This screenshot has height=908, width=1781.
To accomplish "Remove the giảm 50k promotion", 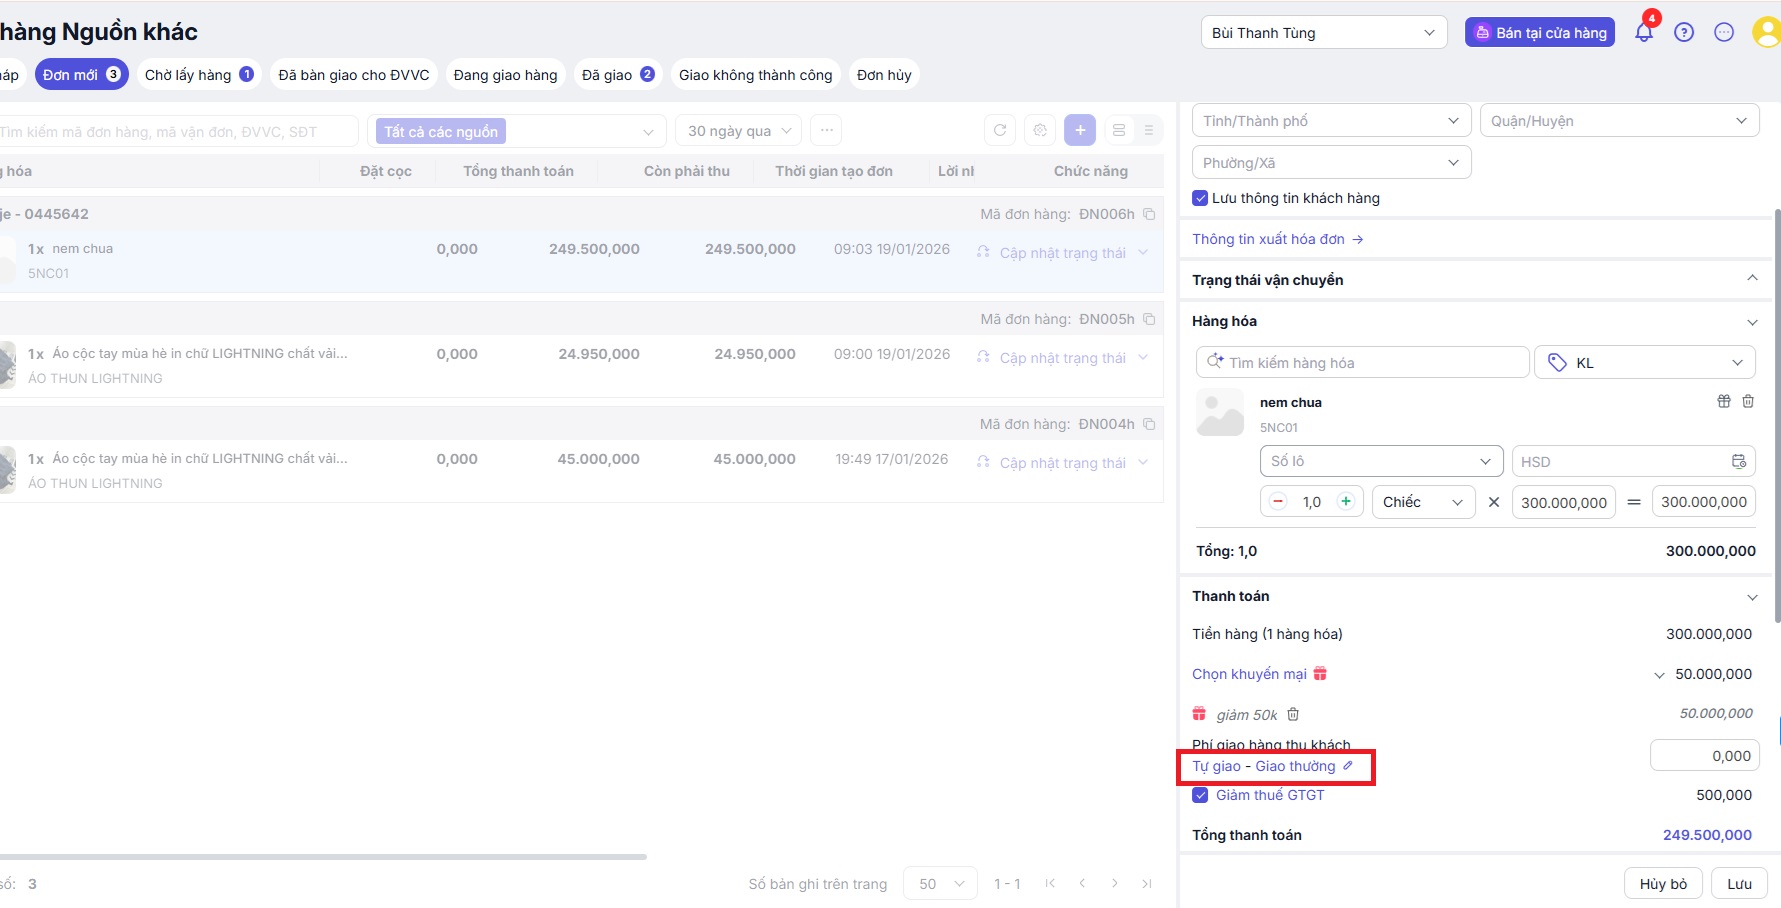I will click(1293, 714).
